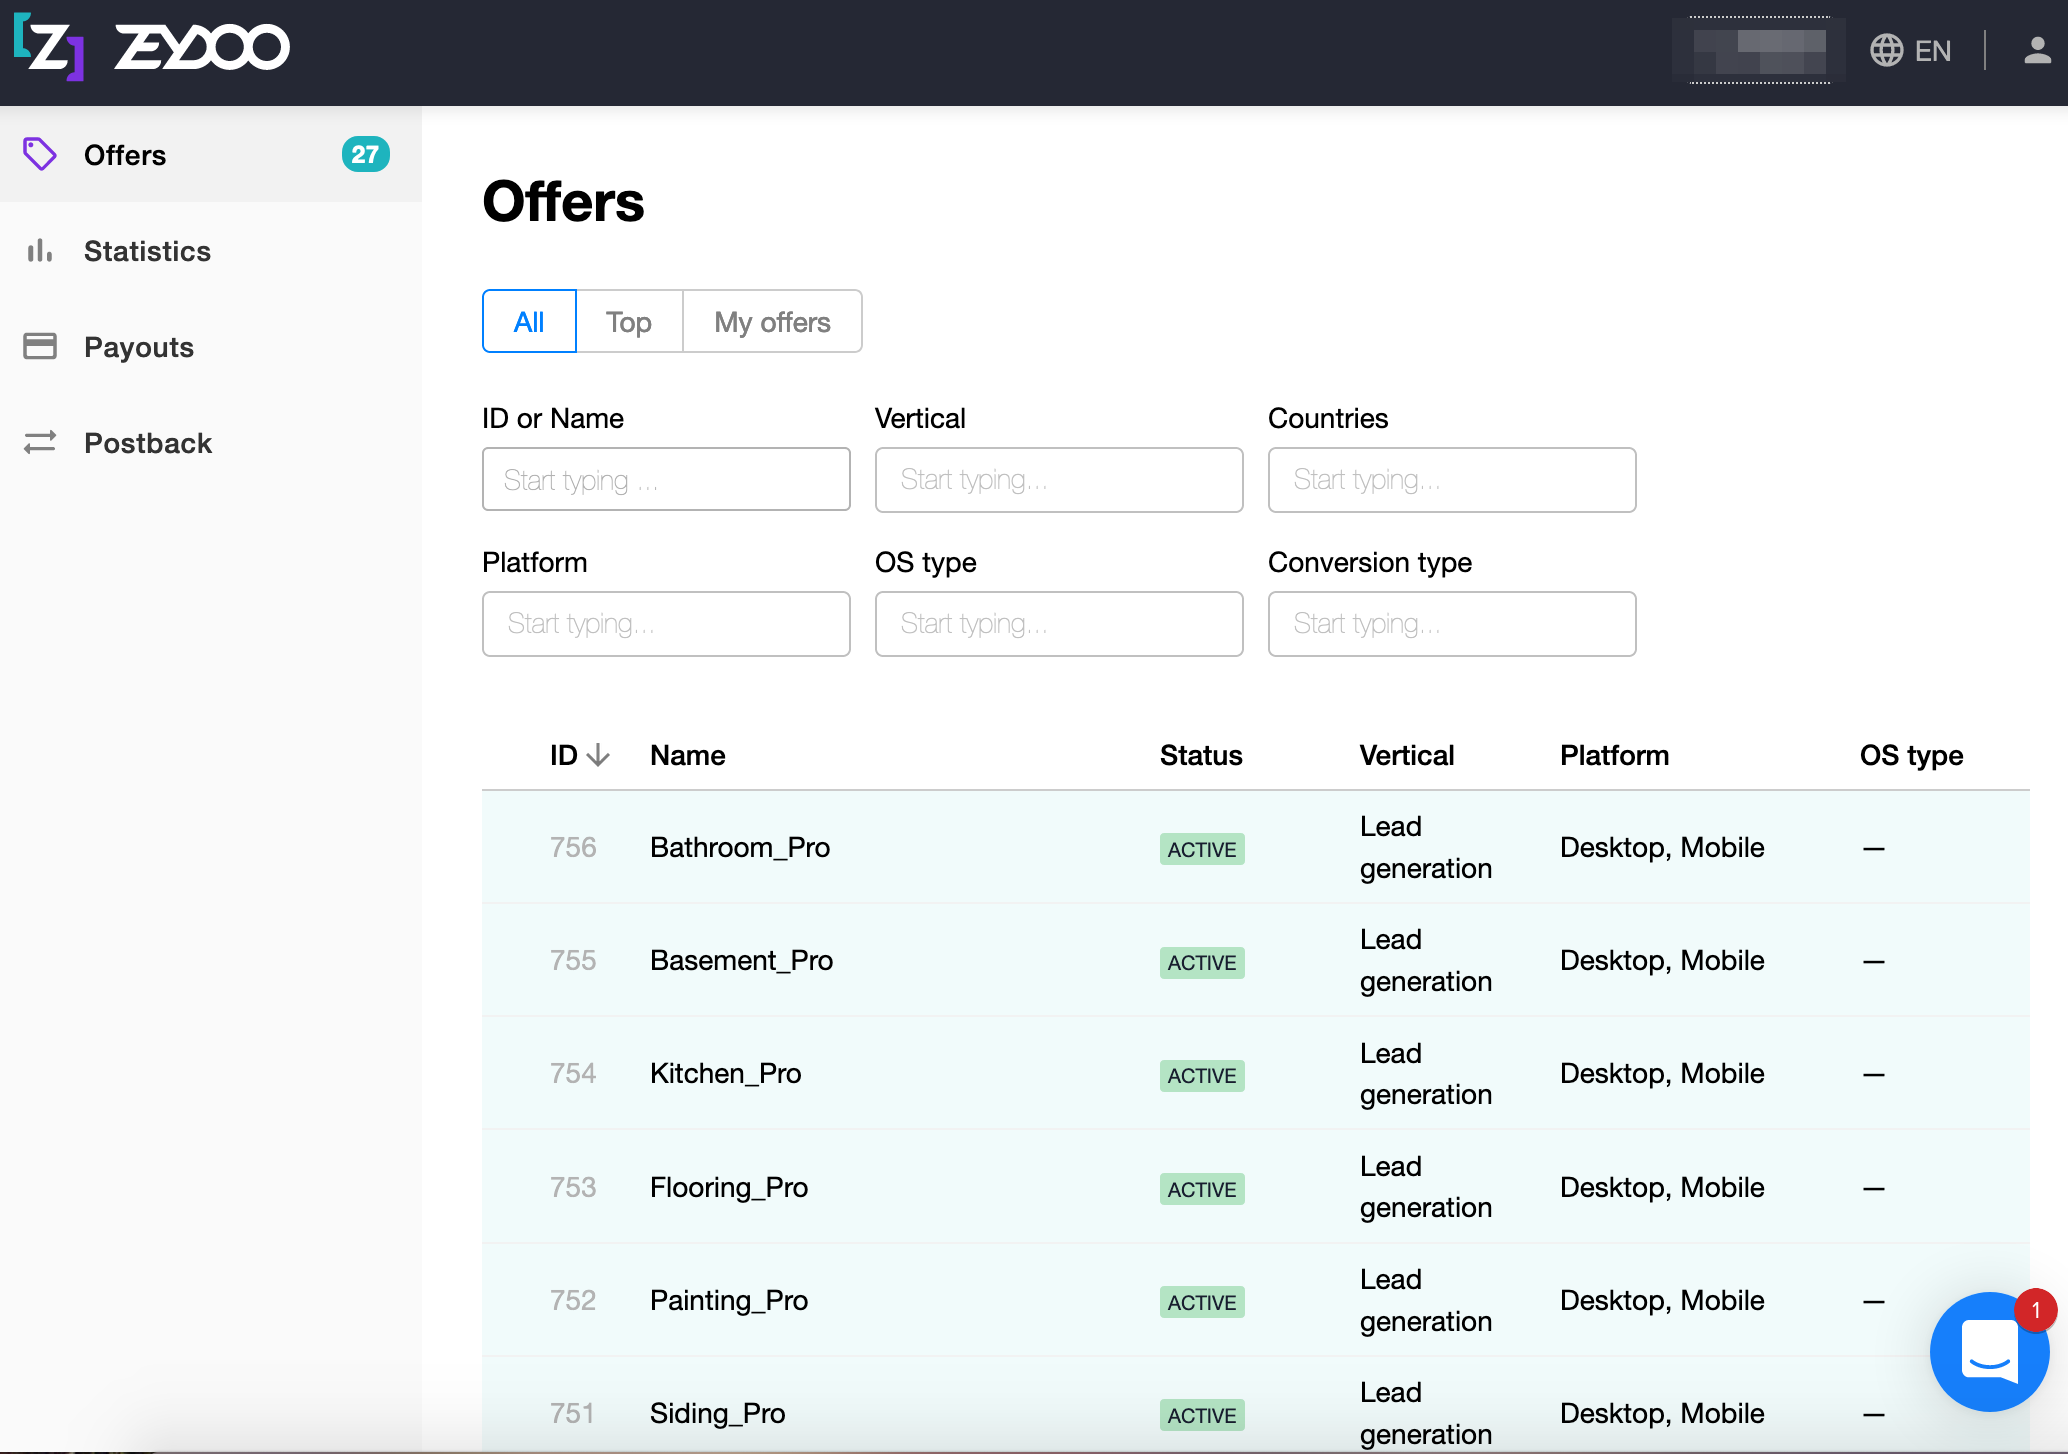
Task: Open the Countries filter dropdown
Action: [1451, 480]
